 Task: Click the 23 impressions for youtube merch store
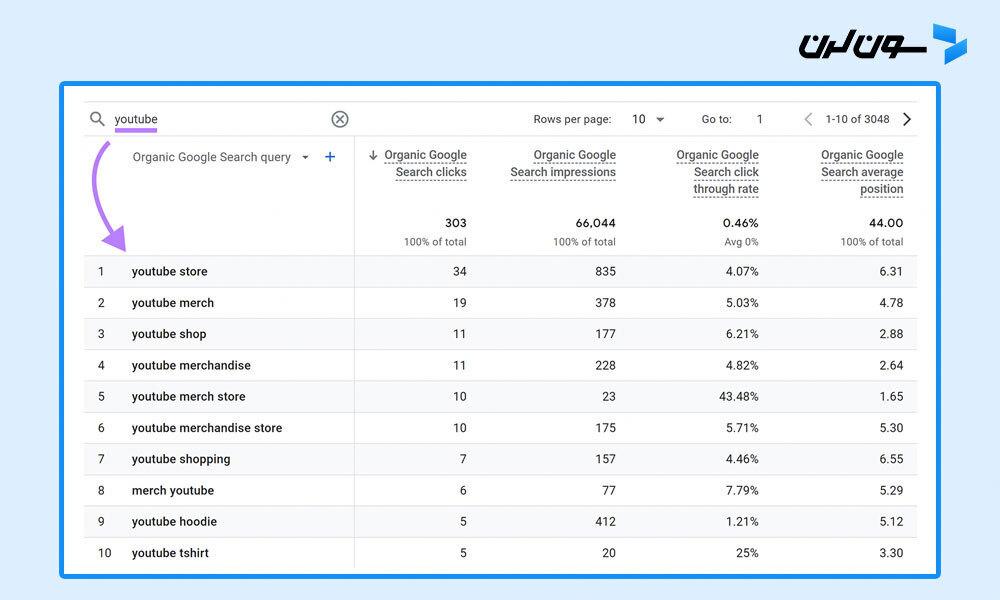pos(609,397)
